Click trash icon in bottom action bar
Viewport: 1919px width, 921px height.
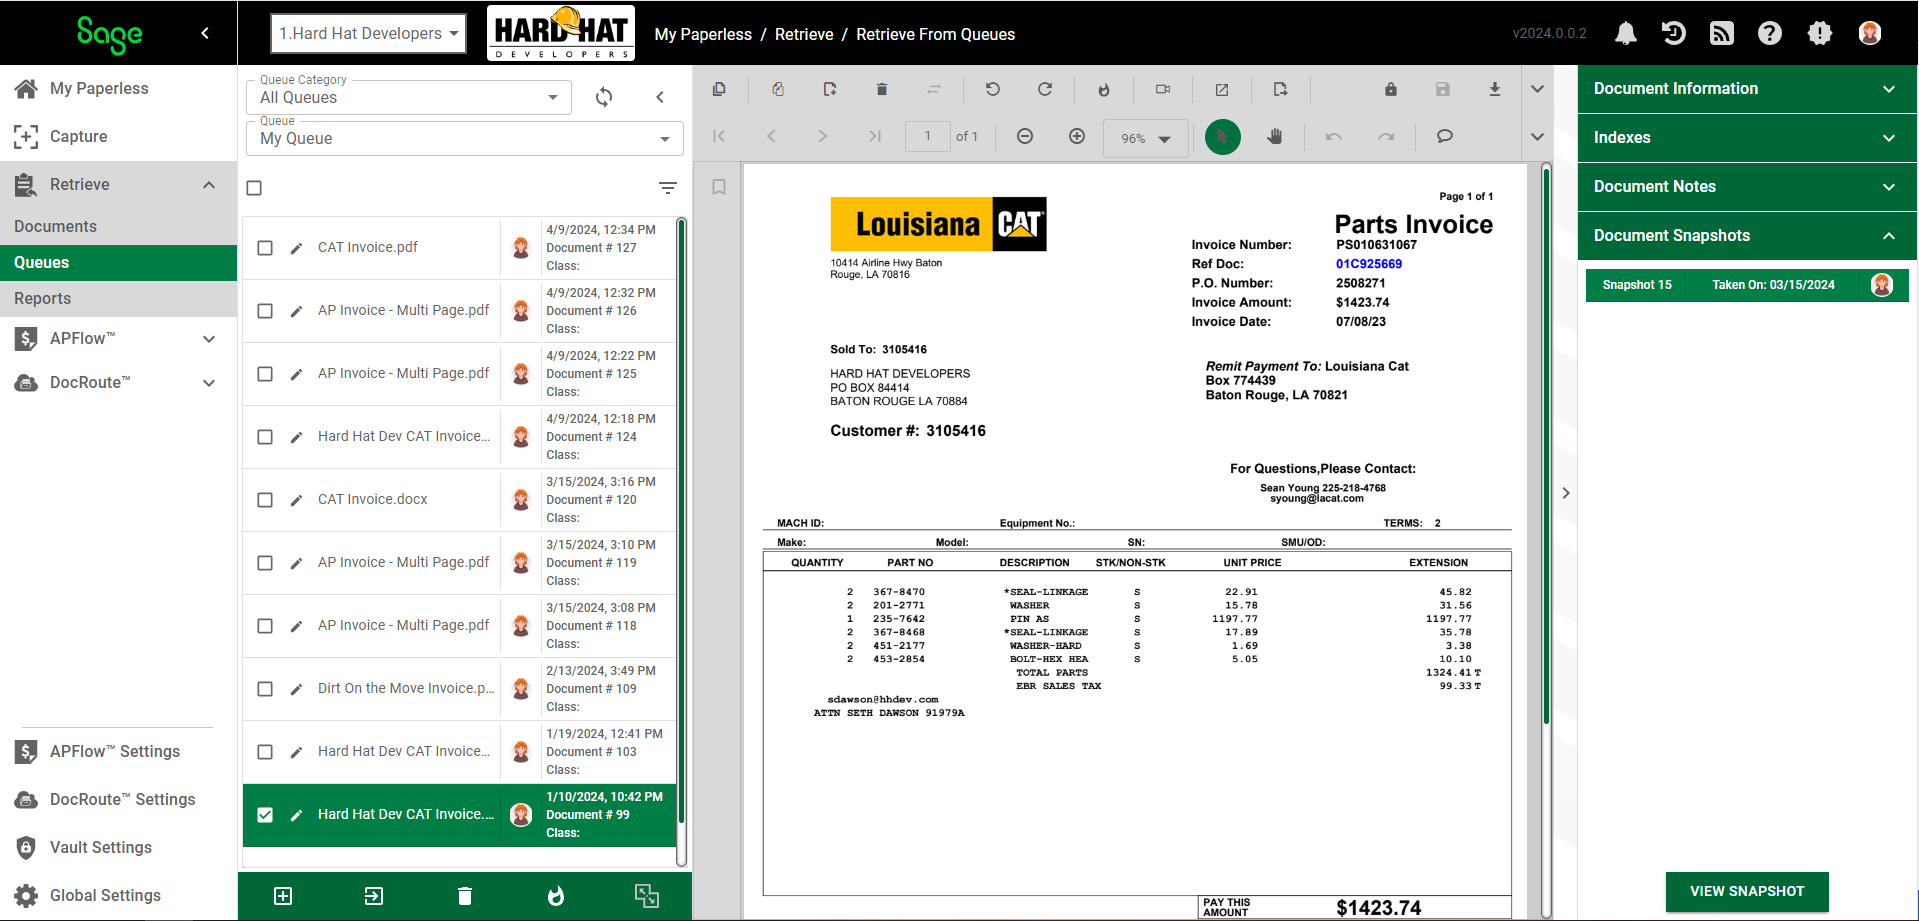click(465, 896)
